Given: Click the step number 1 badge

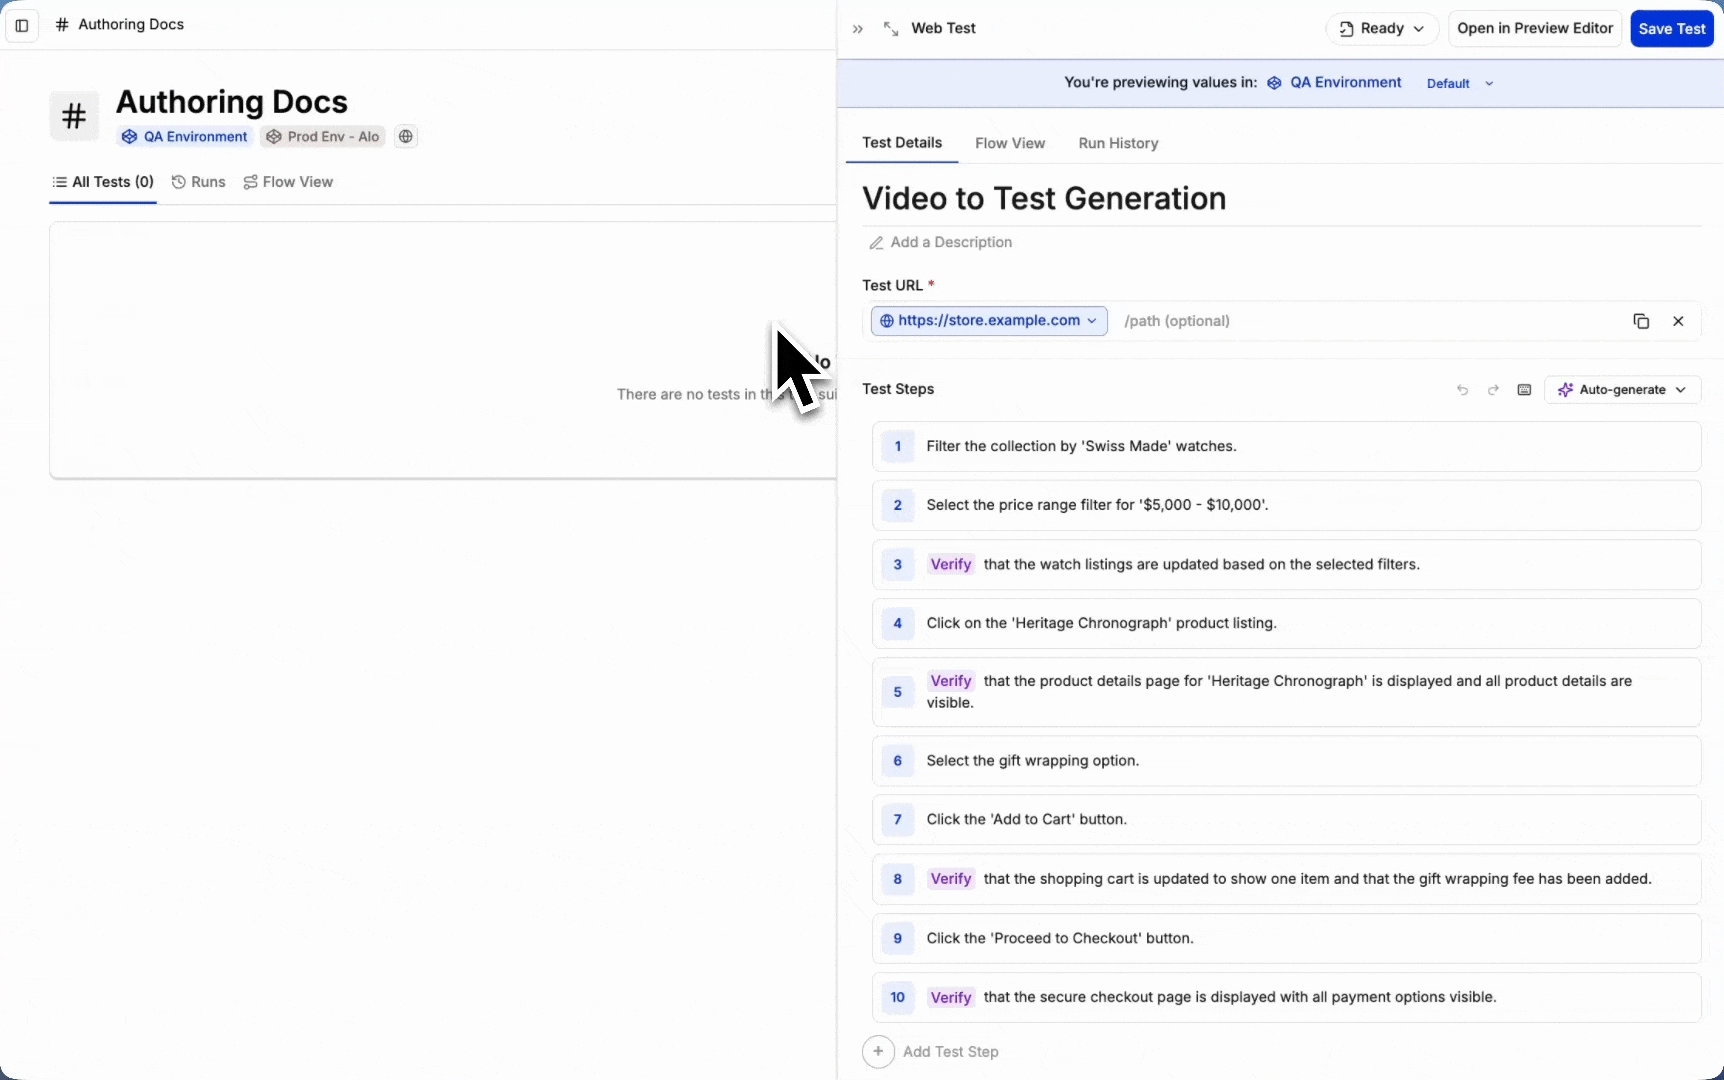Looking at the screenshot, I should tap(898, 447).
